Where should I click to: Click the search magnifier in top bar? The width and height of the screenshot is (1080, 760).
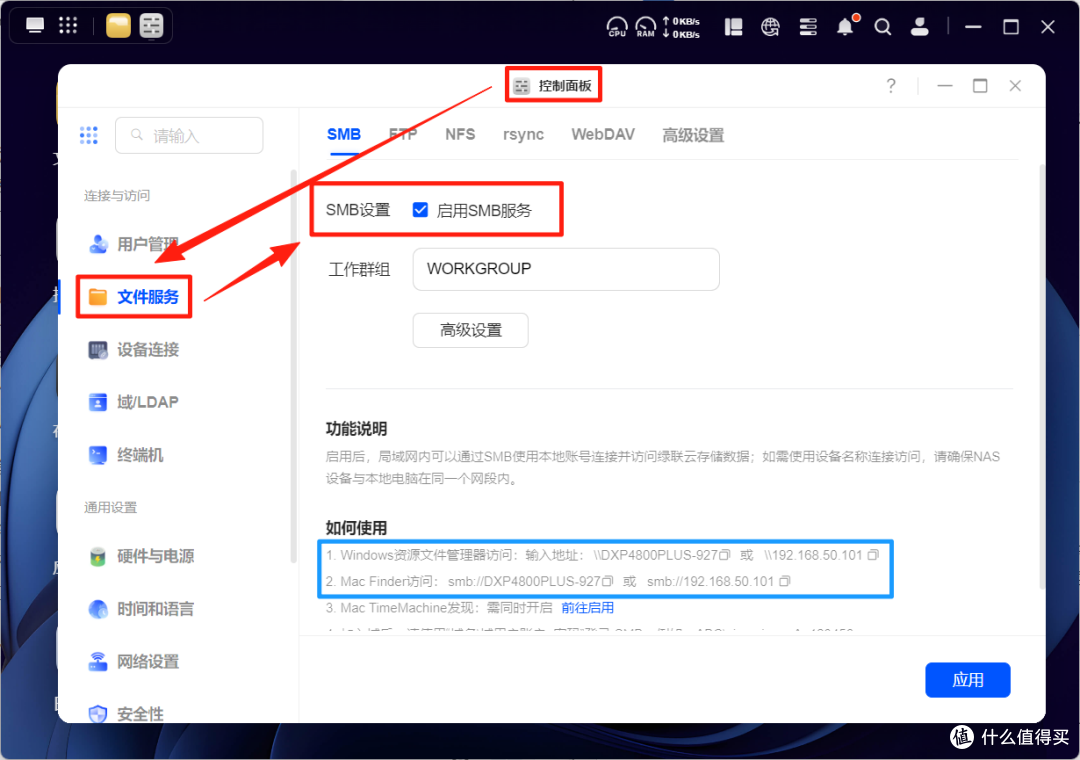[882, 27]
